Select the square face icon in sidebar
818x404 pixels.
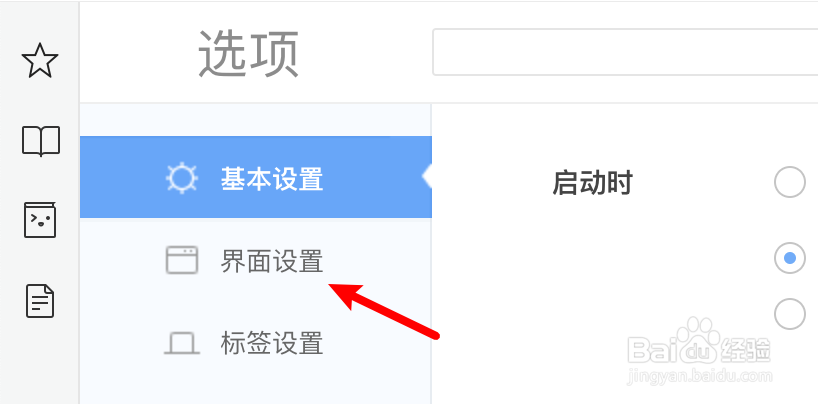coord(40,220)
